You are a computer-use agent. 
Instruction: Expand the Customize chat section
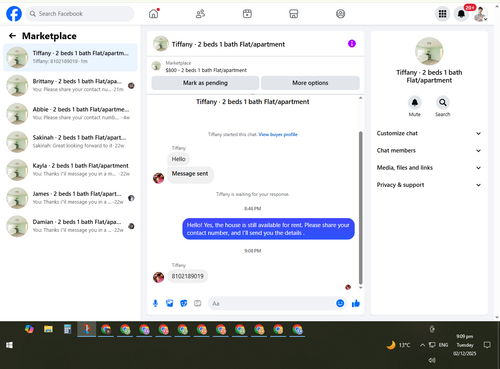429,133
